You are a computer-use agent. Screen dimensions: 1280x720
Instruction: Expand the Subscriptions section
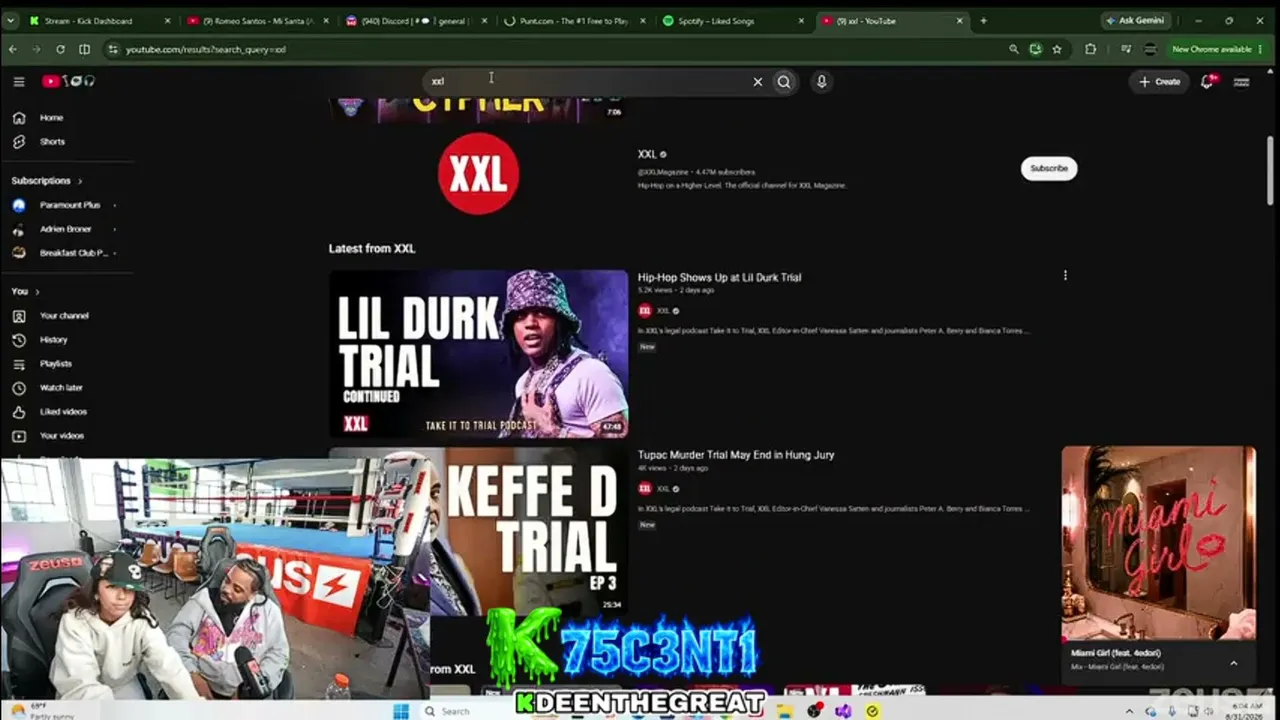tap(47, 181)
